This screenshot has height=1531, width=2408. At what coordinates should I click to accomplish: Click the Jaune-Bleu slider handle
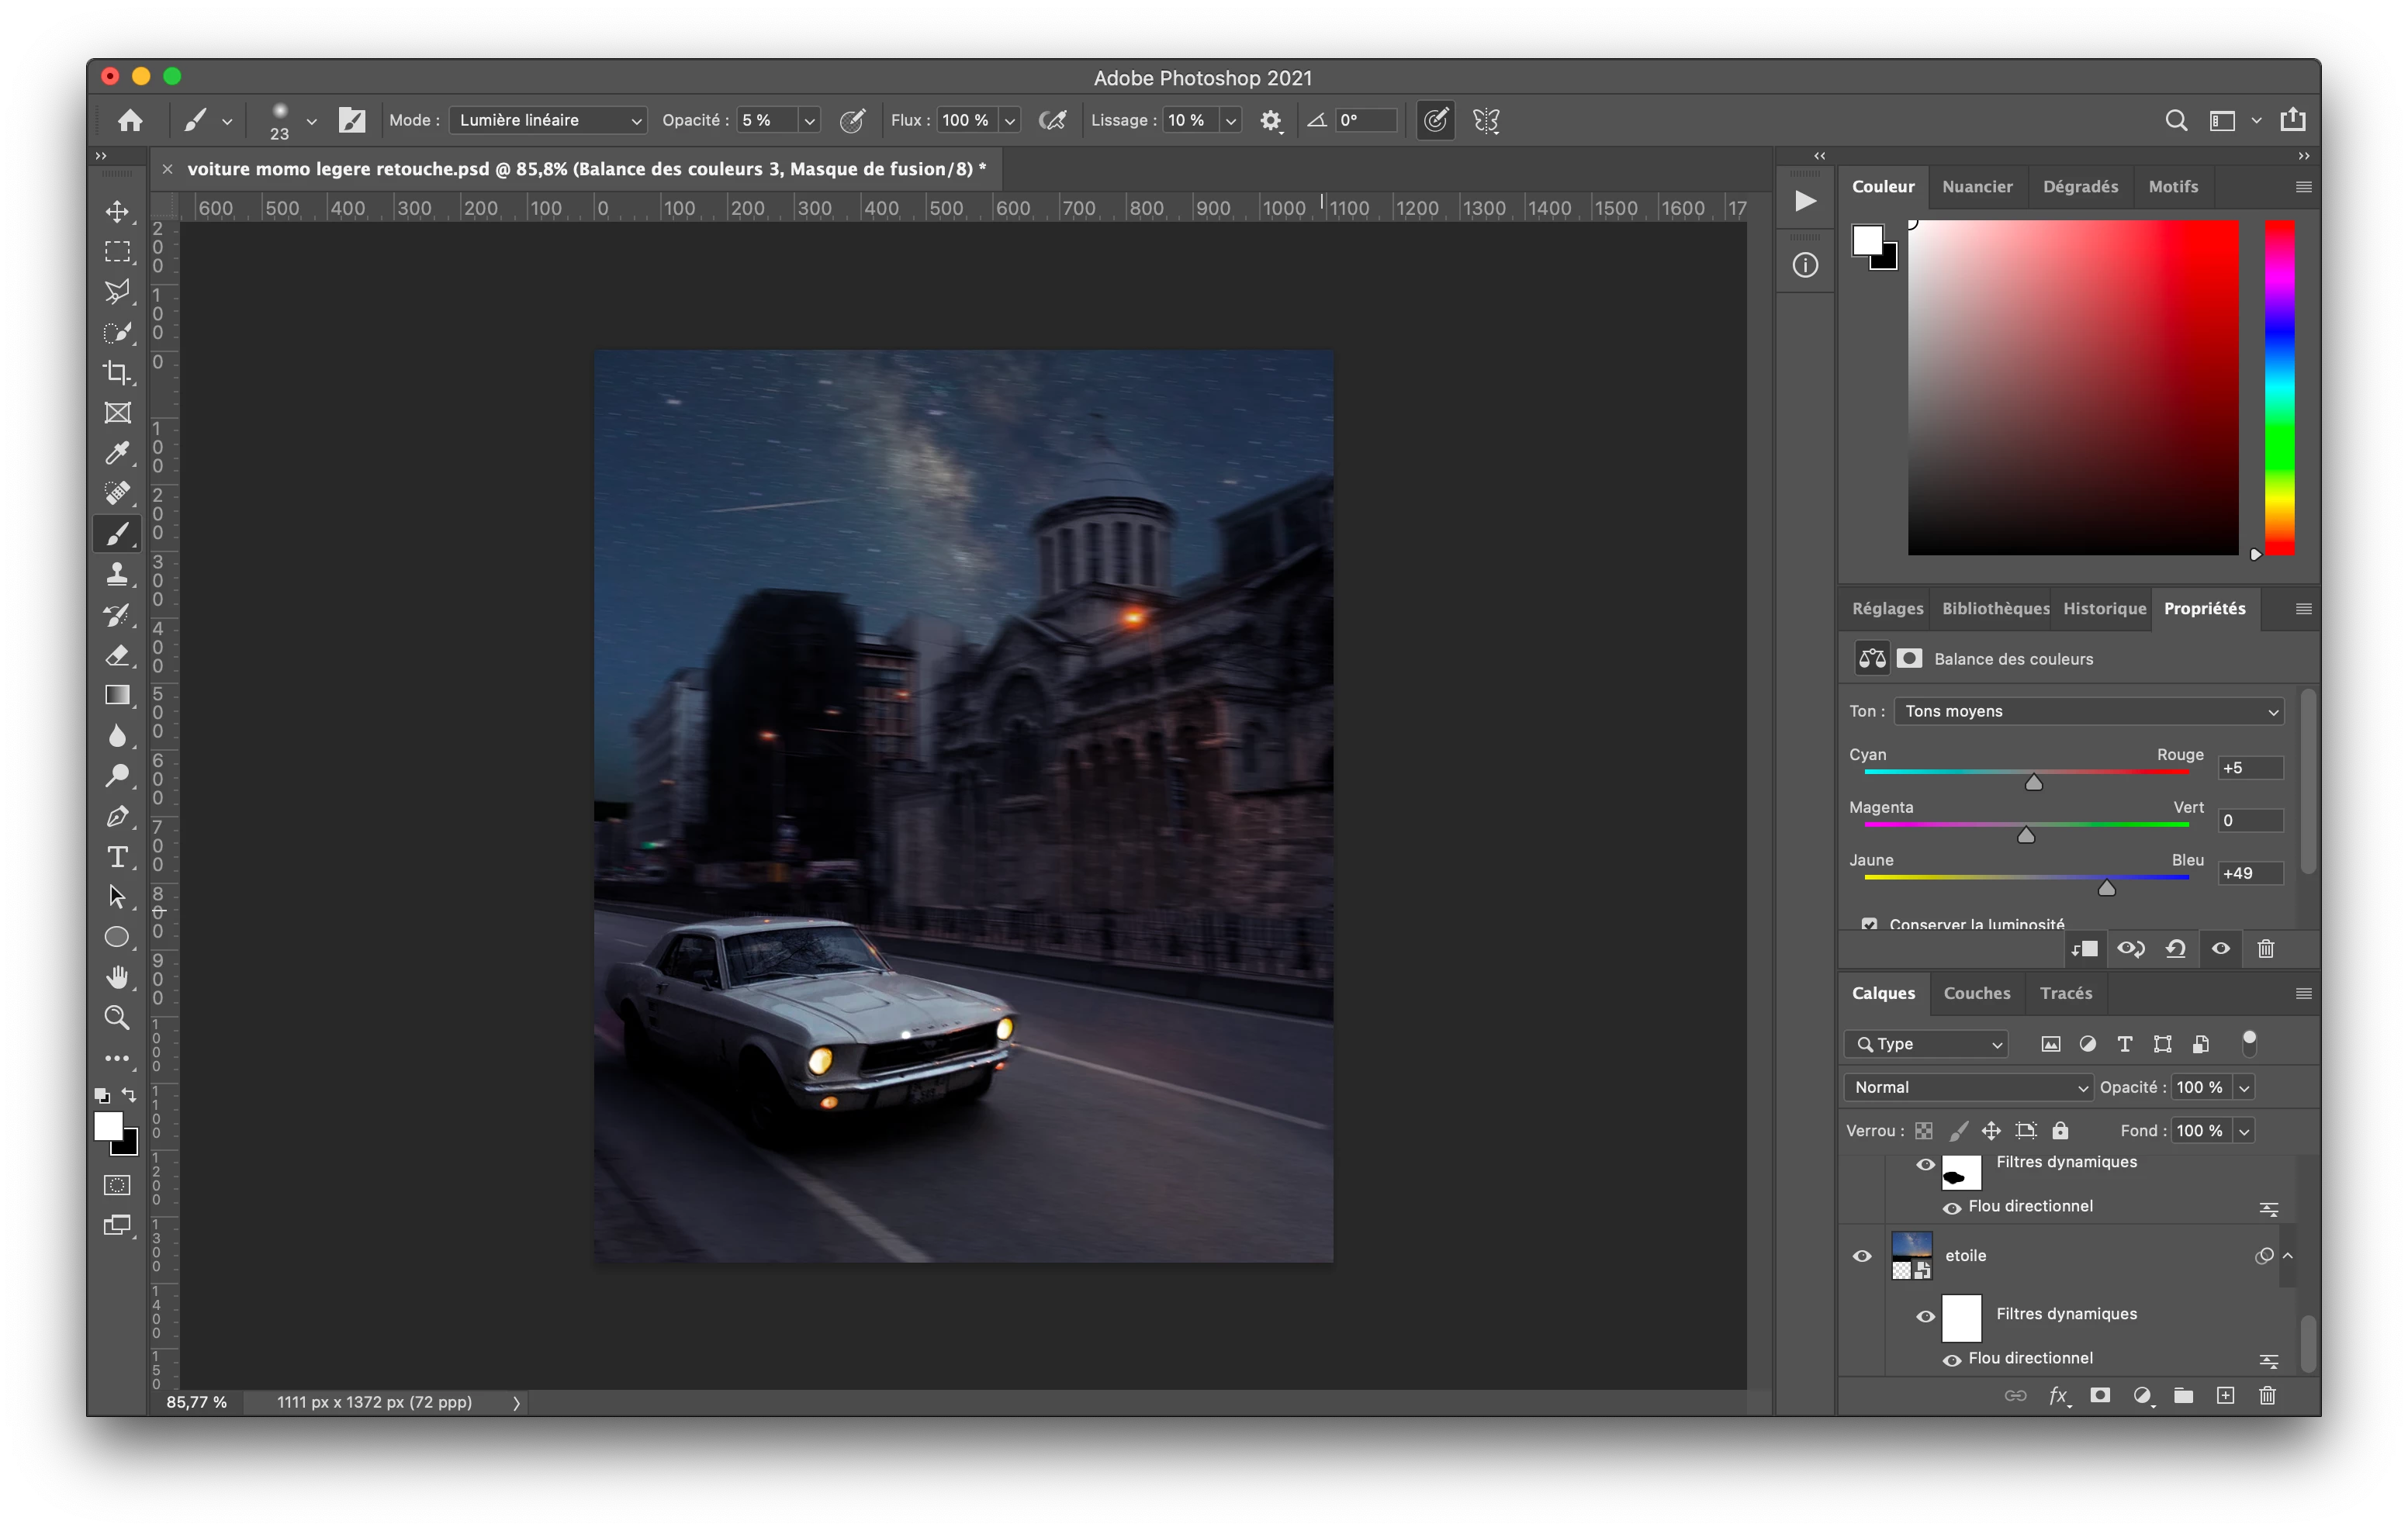[2106, 888]
